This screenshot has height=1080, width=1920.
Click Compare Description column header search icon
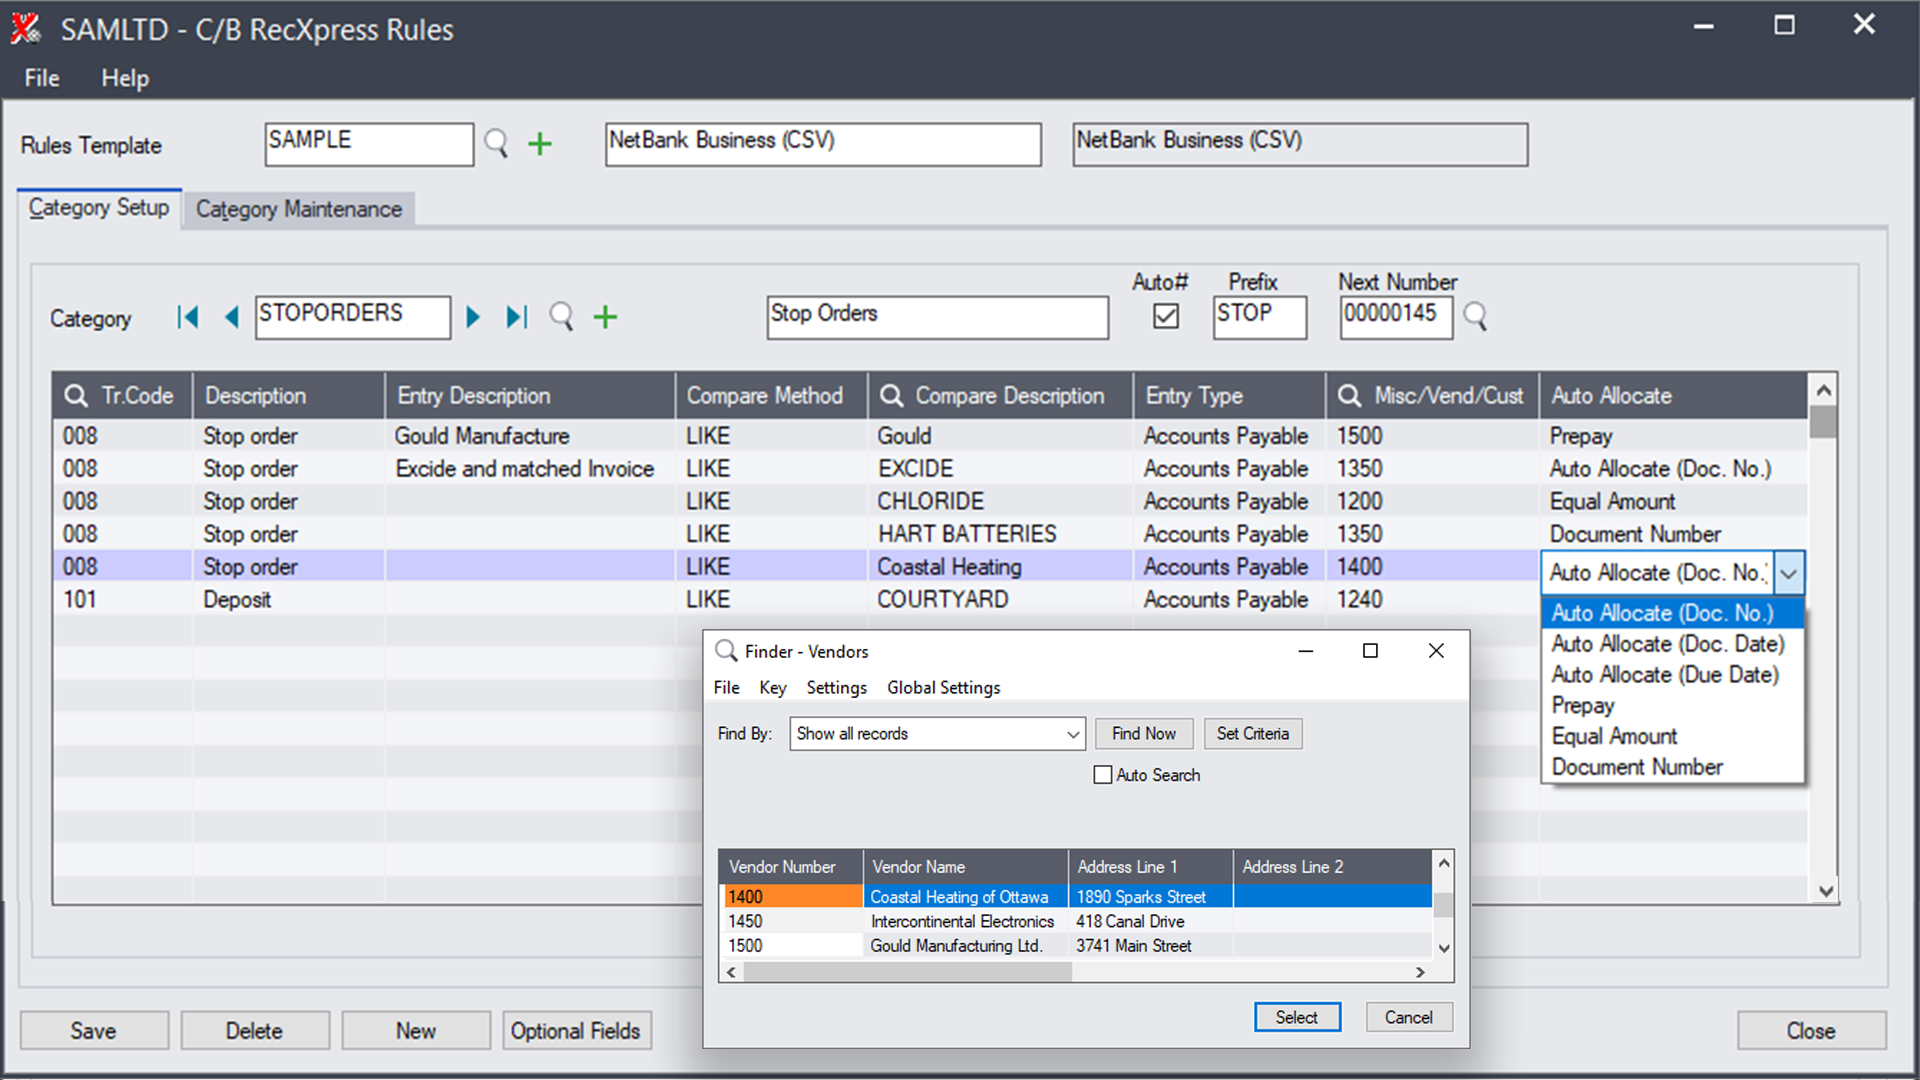tap(891, 396)
